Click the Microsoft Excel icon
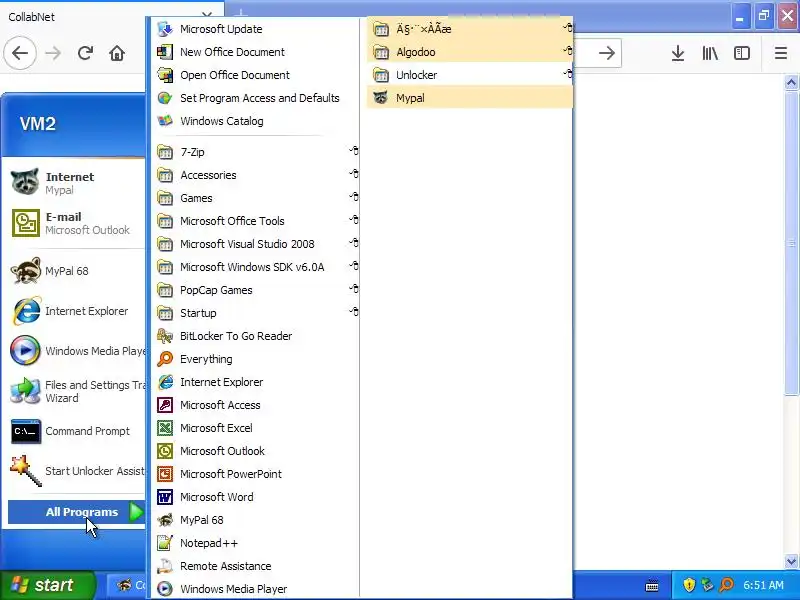Viewport: 800px width, 600px height. point(165,428)
